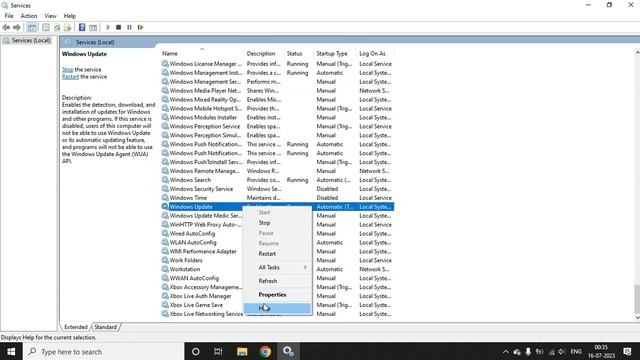
Task: Select the WLAN AutoConfig service
Action: point(193,242)
